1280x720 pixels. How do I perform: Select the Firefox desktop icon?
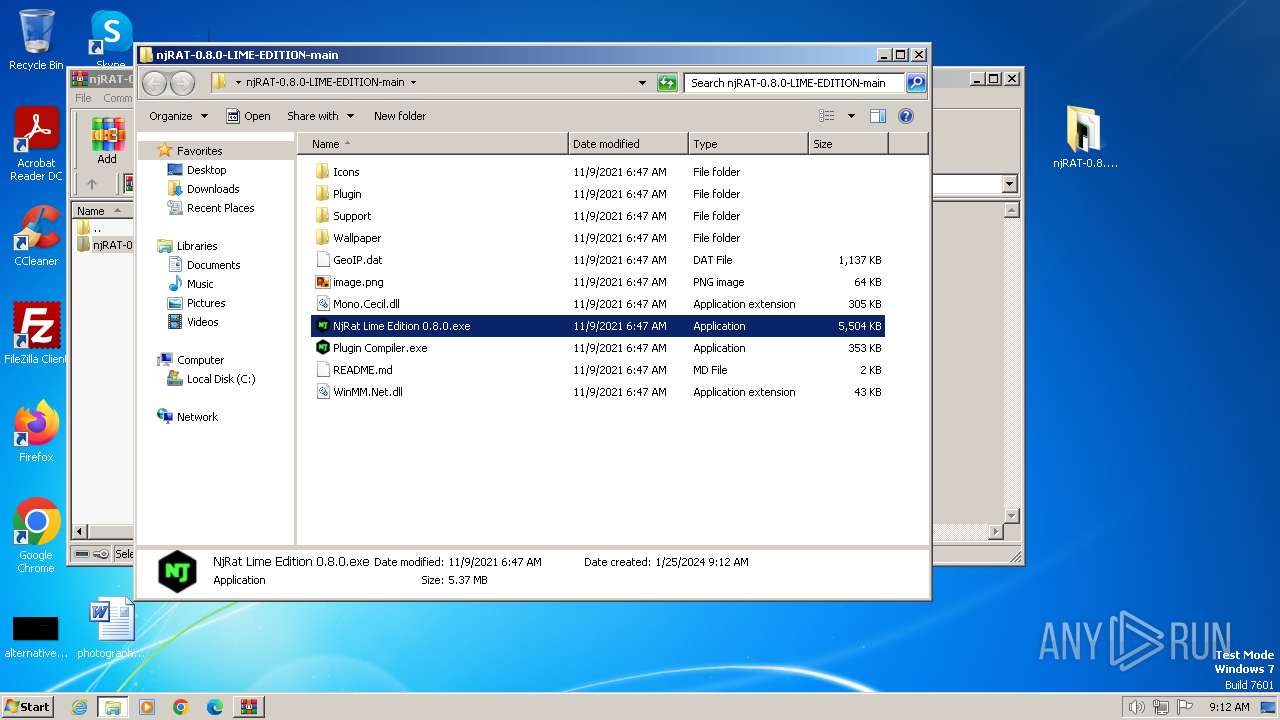tap(36, 431)
